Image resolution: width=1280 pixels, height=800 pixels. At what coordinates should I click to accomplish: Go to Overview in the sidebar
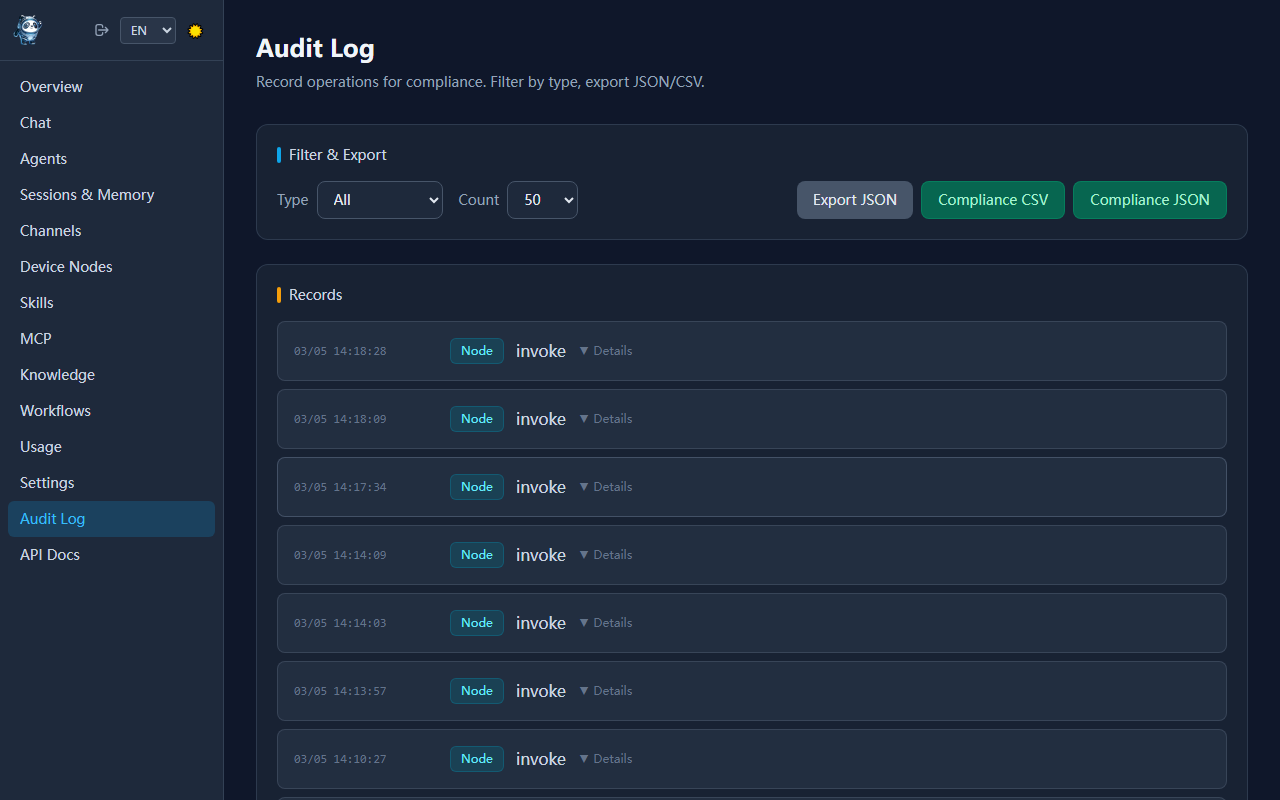(x=111, y=87)
